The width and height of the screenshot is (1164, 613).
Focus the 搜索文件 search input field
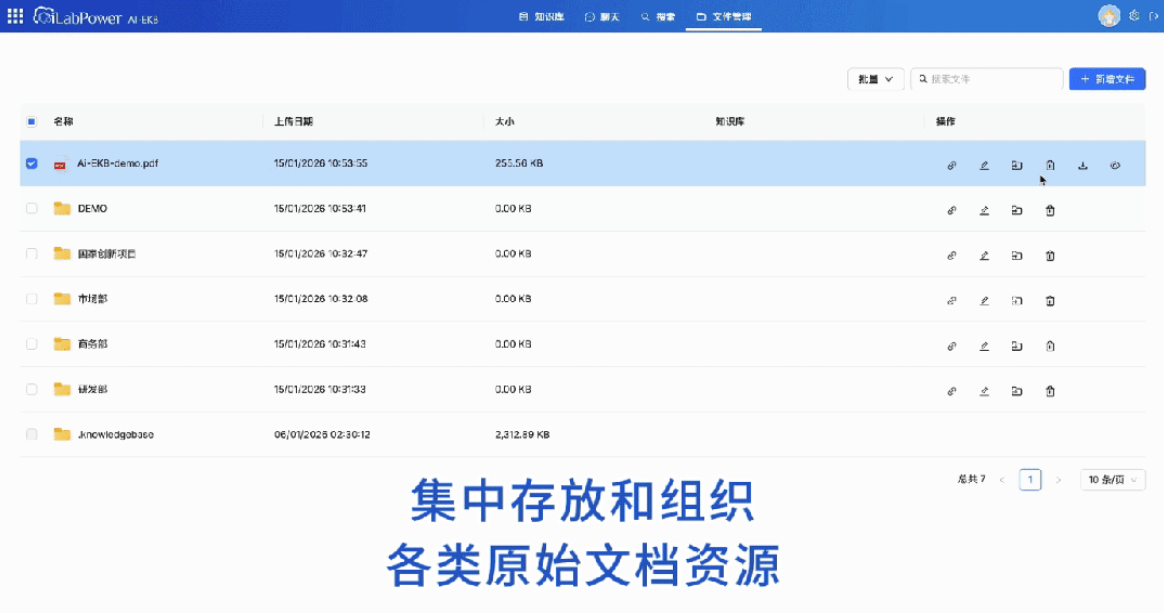(x=987, y=79)
